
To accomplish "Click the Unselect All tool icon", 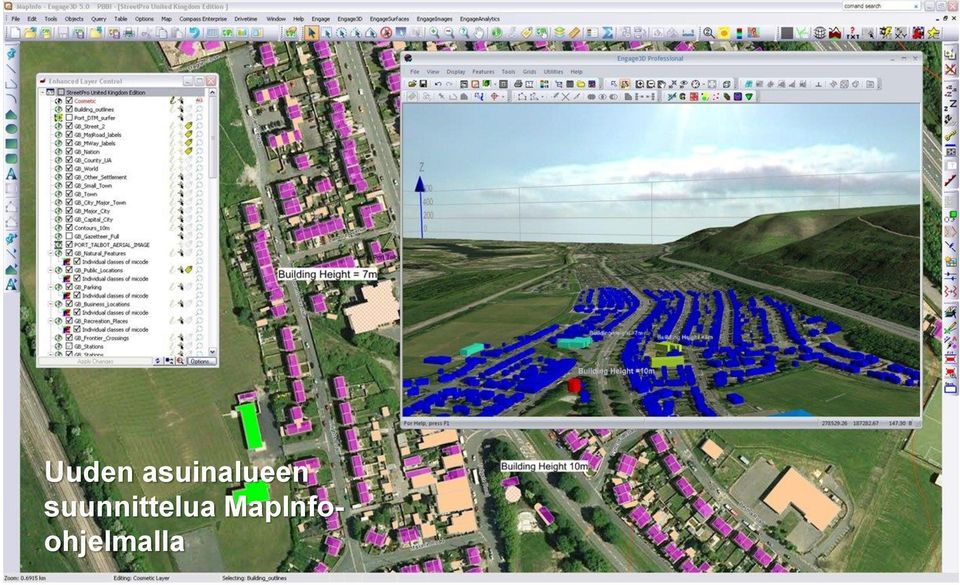I will click(x=386, y=33).
